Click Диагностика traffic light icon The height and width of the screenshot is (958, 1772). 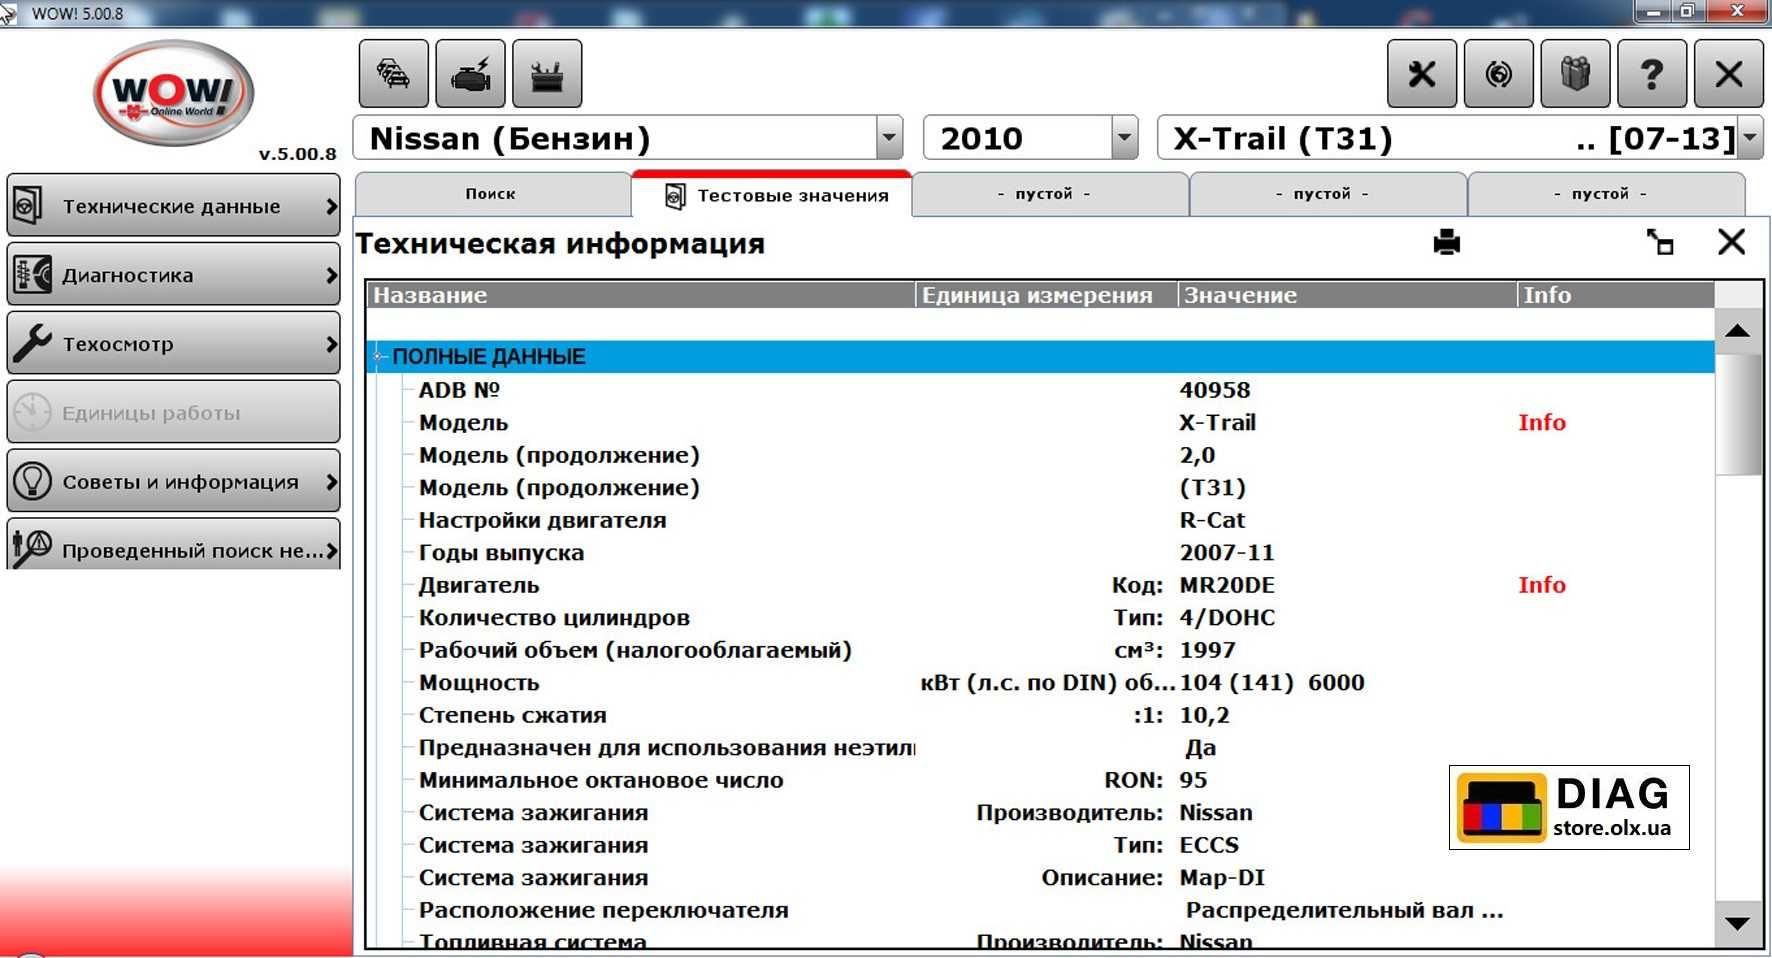pyautogui.click(x=33, y=274)
